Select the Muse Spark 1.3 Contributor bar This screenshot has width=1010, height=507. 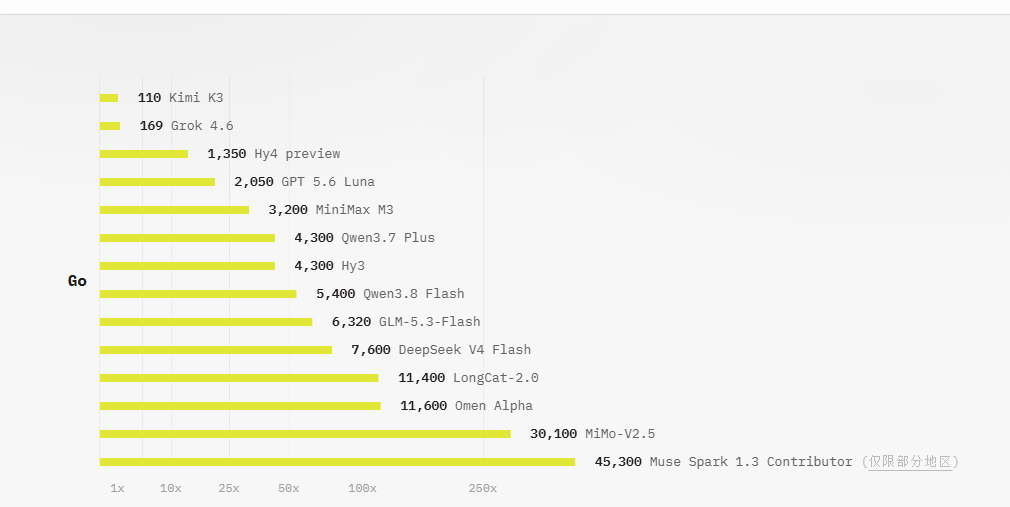(x=337, y=462)
